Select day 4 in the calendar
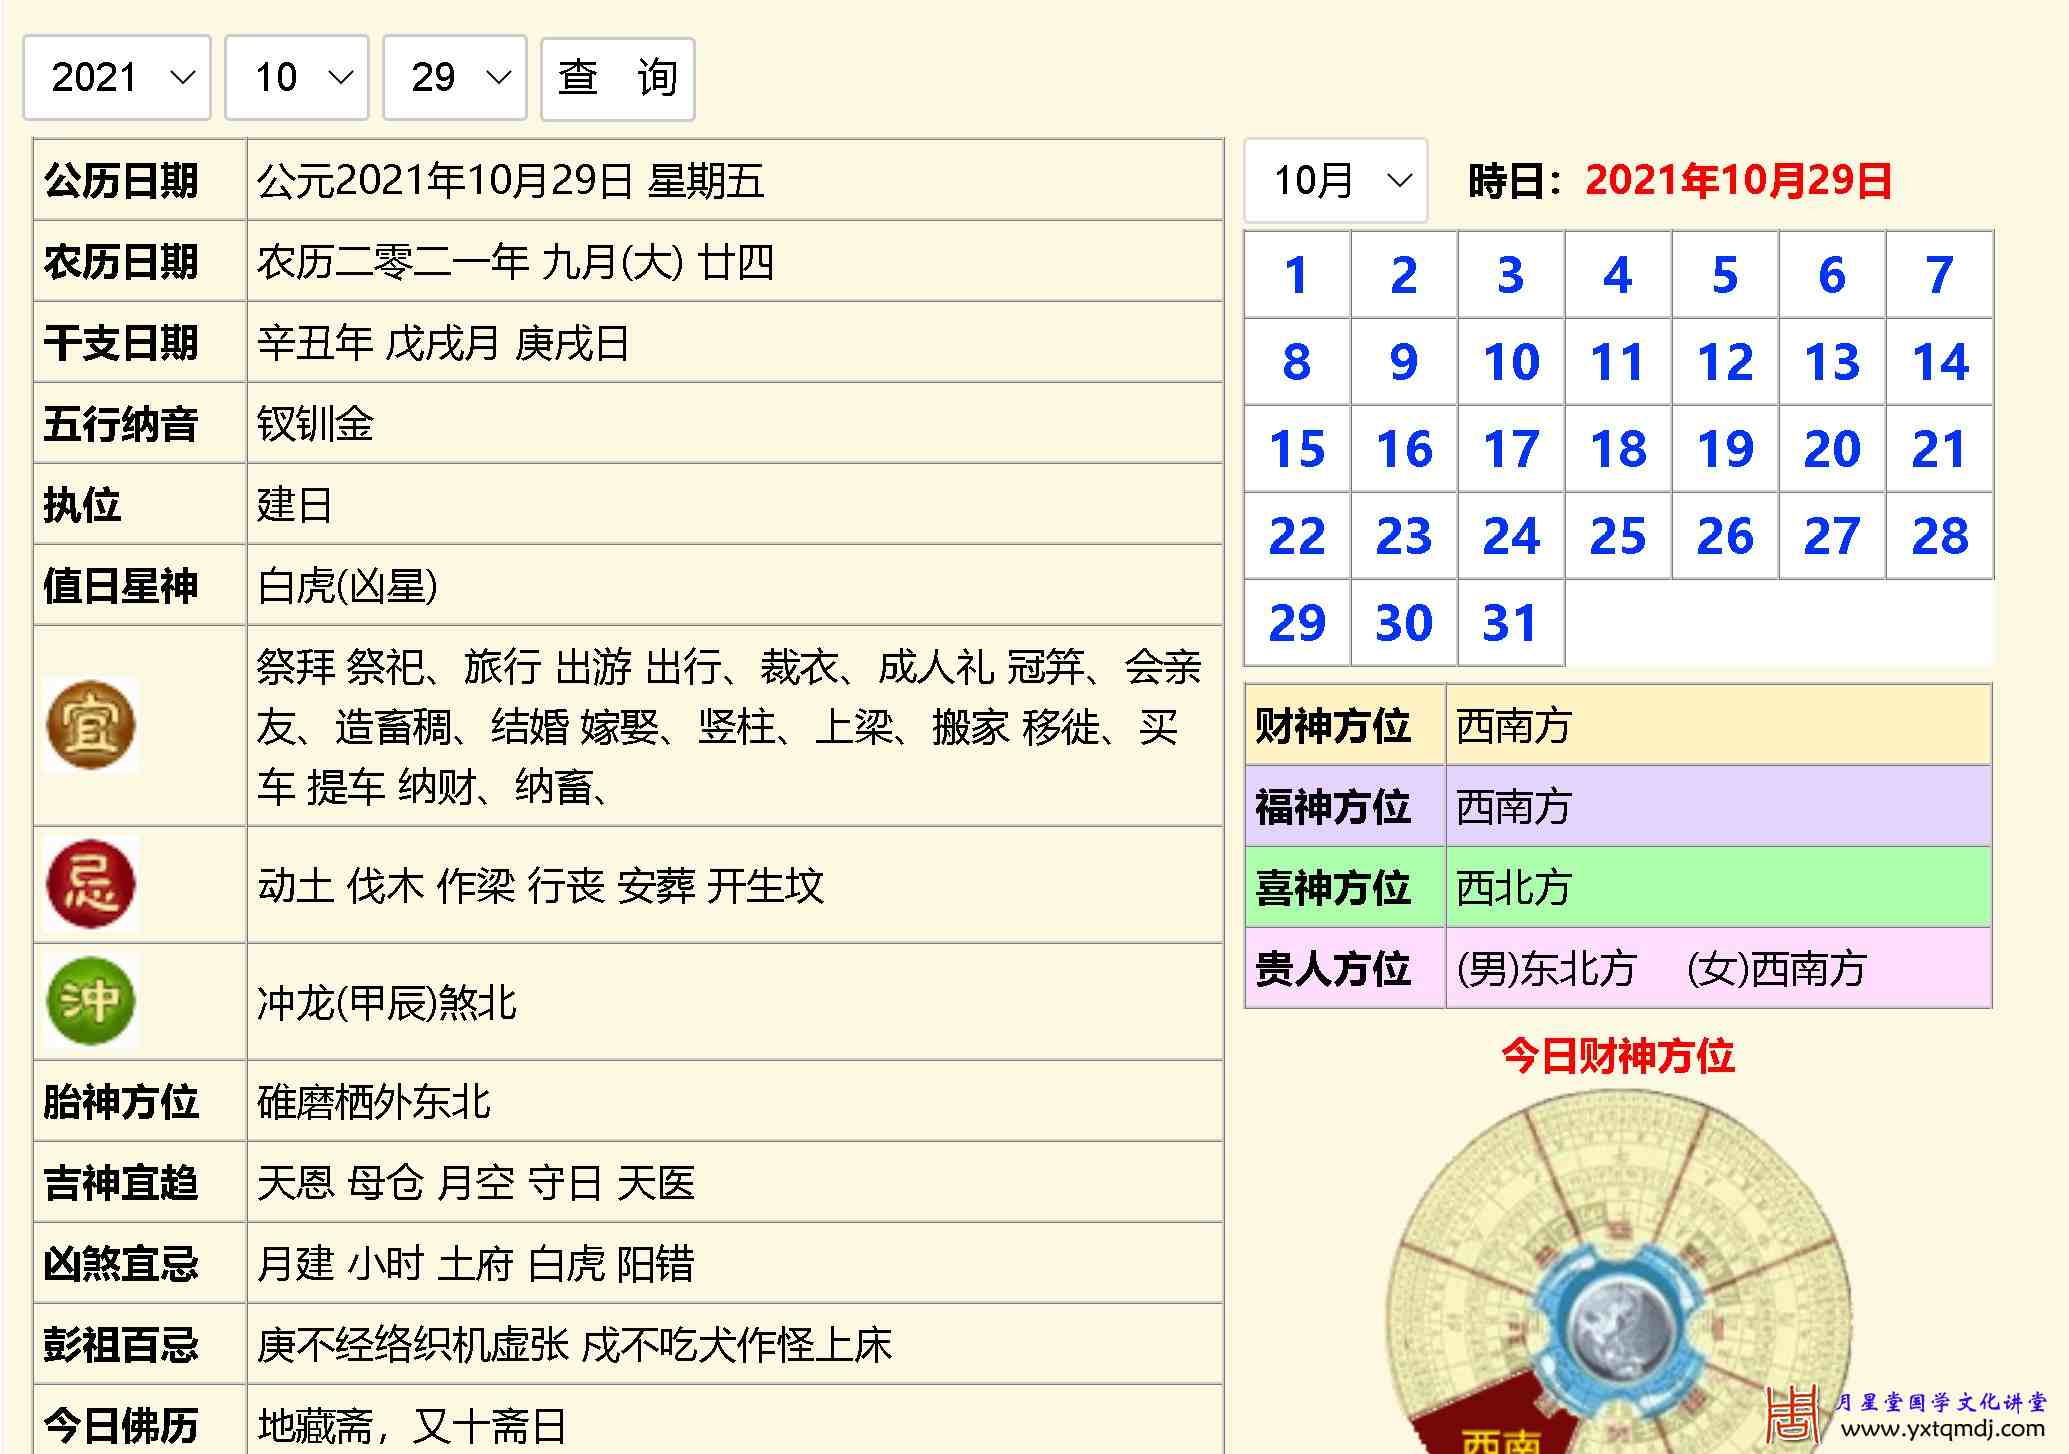Screen dimensions: 2069x1454 1618,275
